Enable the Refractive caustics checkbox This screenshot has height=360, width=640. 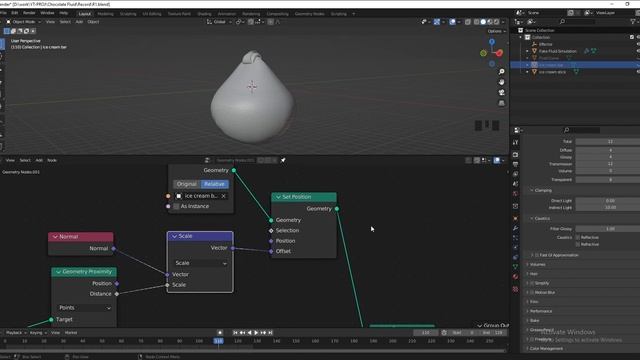pos(578,244)
